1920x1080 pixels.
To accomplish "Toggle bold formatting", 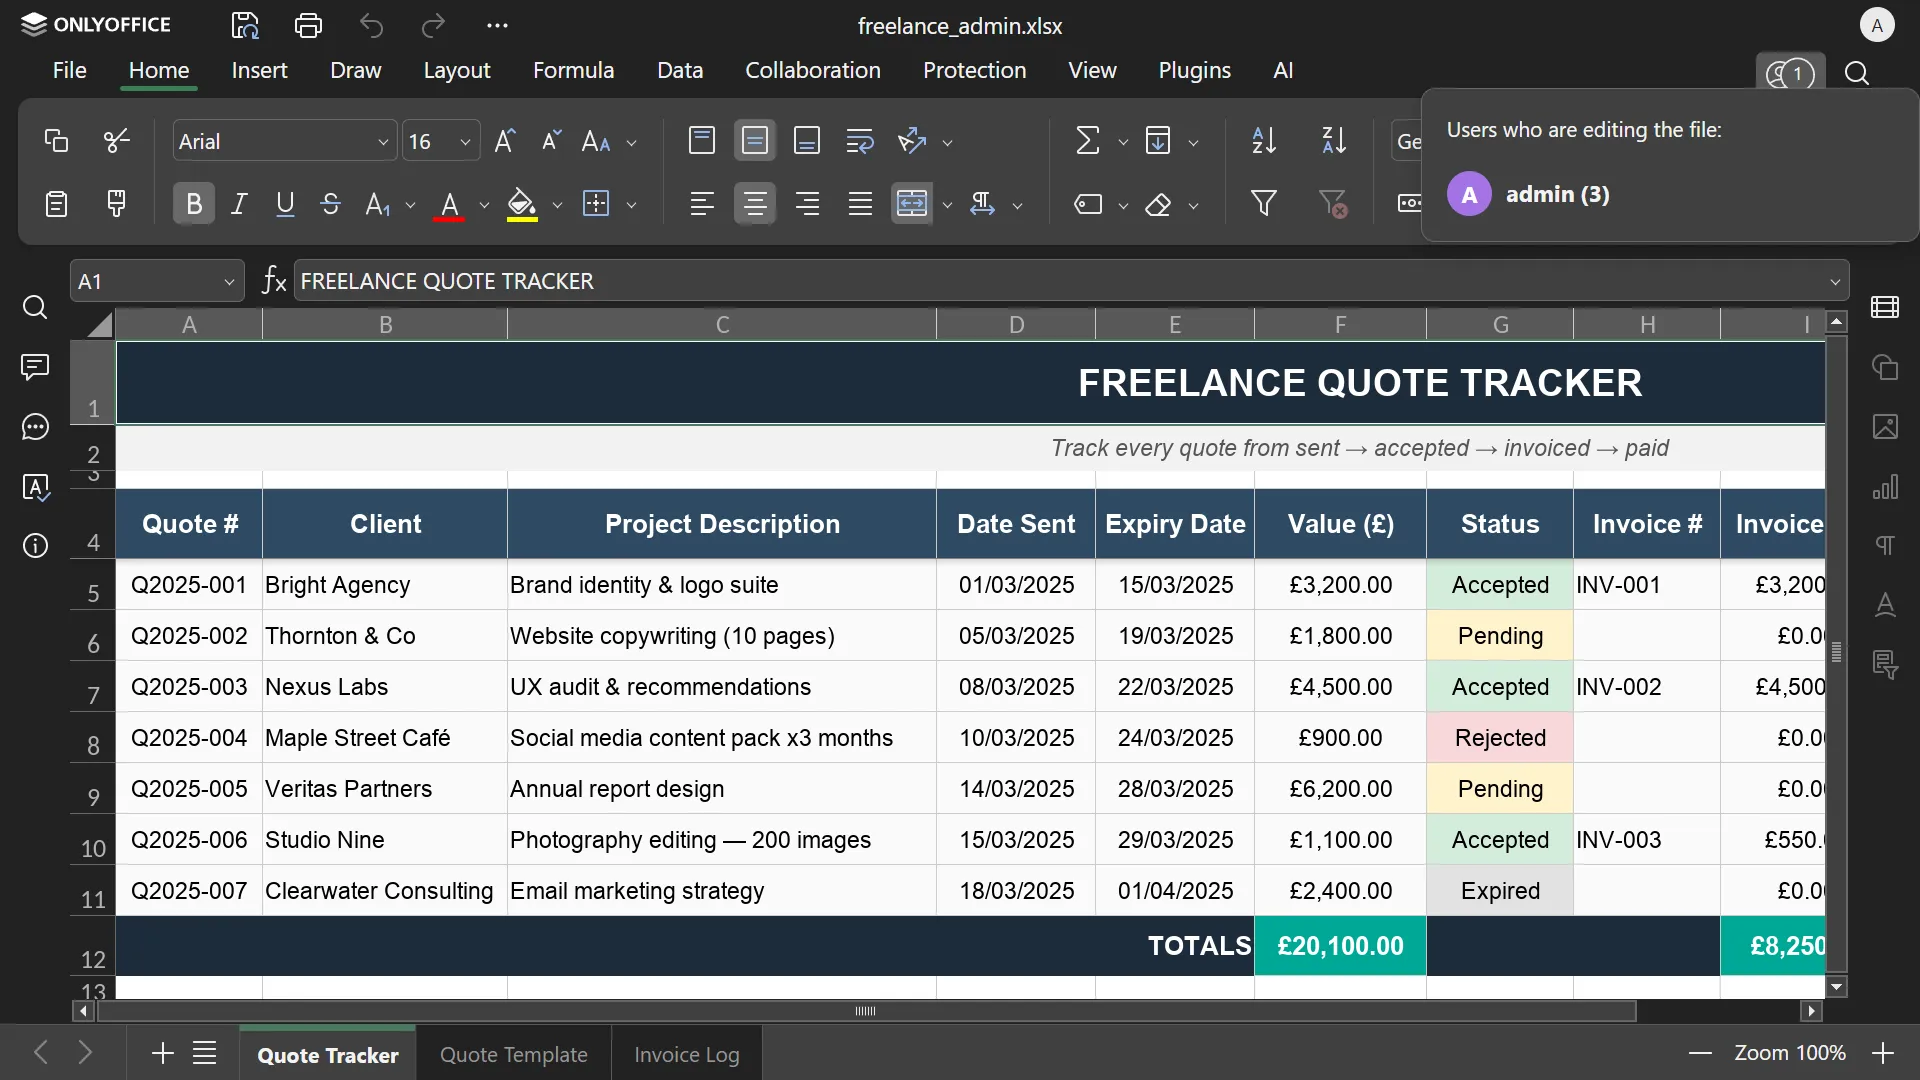I will point(192,203).
